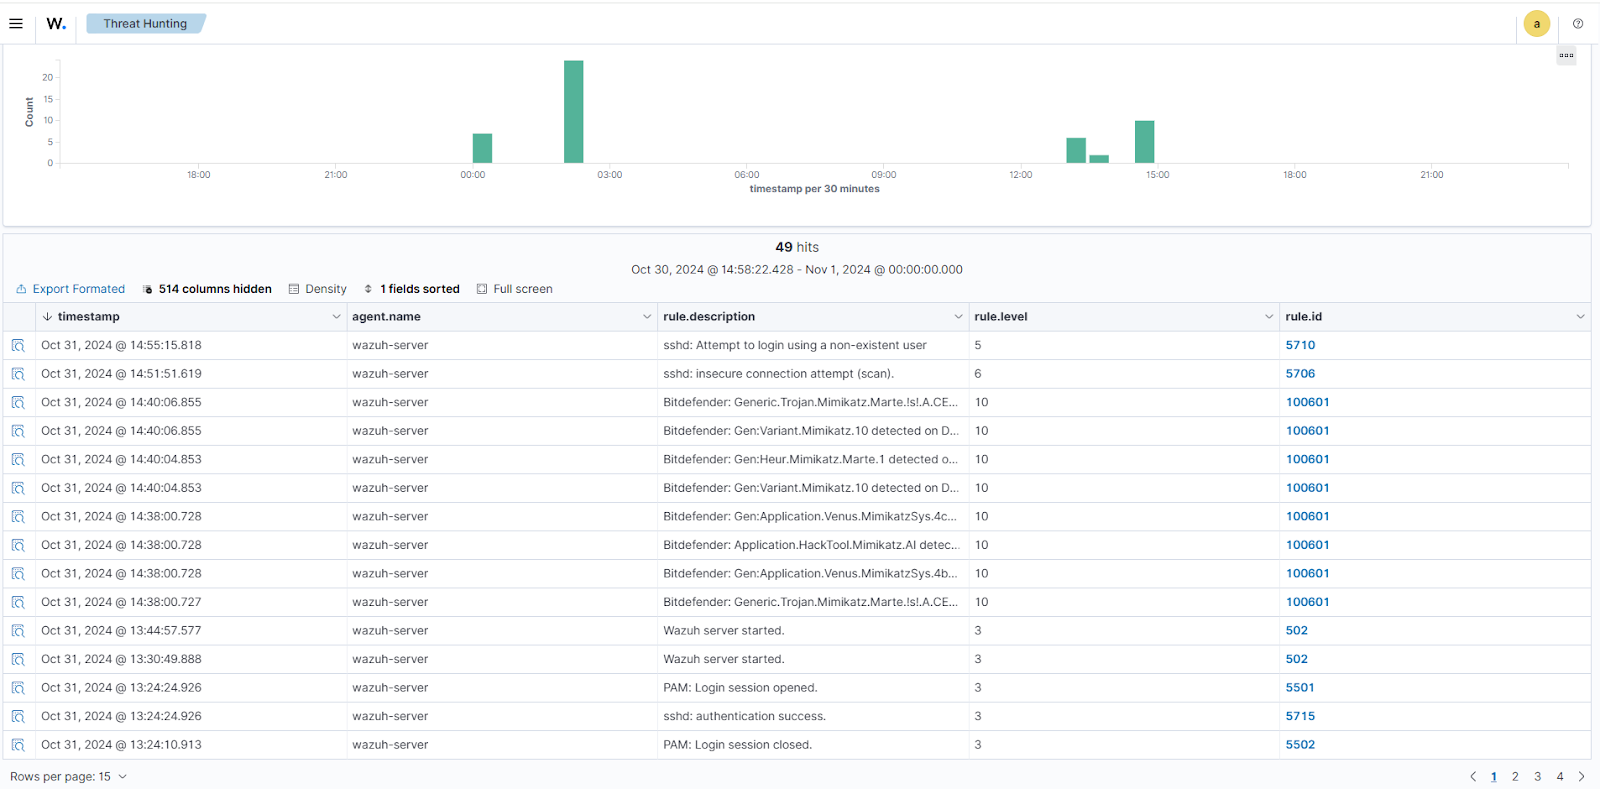Open the help icon in top bar
This screenshot has height=789, width=1600.
pos(1578,24)
